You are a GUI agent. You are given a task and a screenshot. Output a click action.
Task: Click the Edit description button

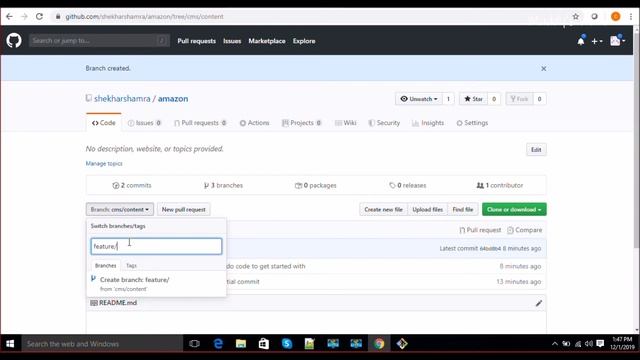[x=536, y=150]
